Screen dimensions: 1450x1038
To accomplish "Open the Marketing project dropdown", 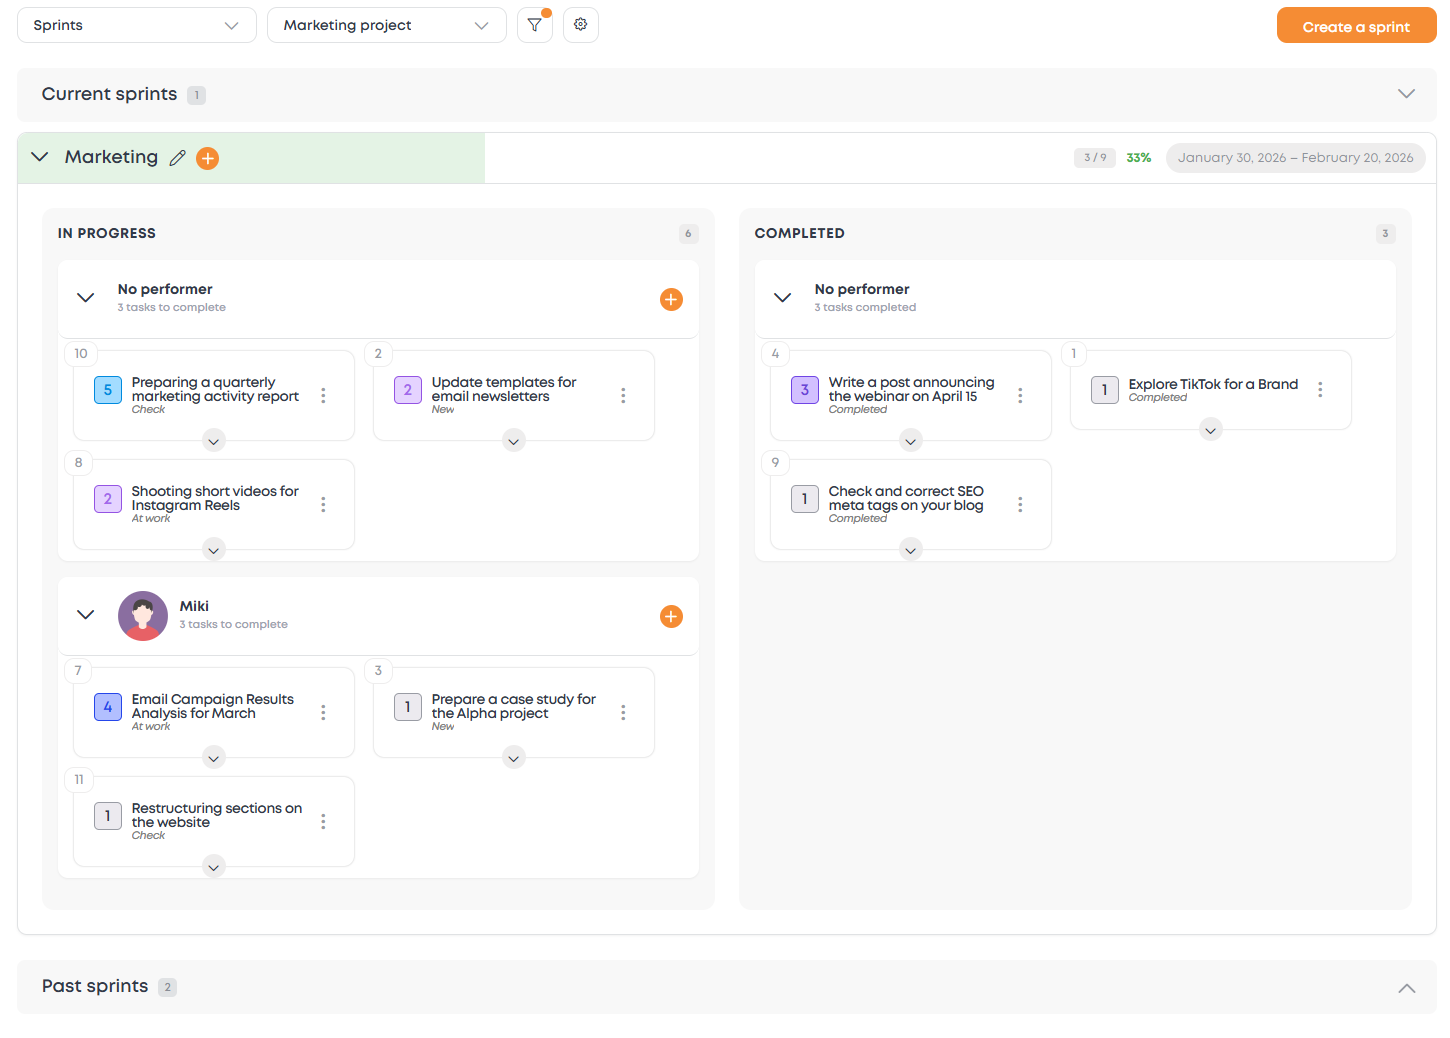I will click(386, 25).
